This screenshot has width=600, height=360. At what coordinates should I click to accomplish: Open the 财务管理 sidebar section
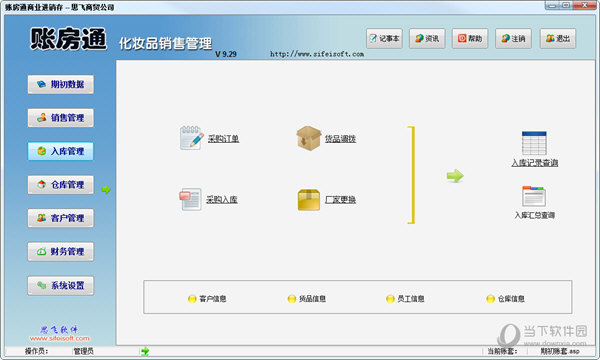coord(60,251)
